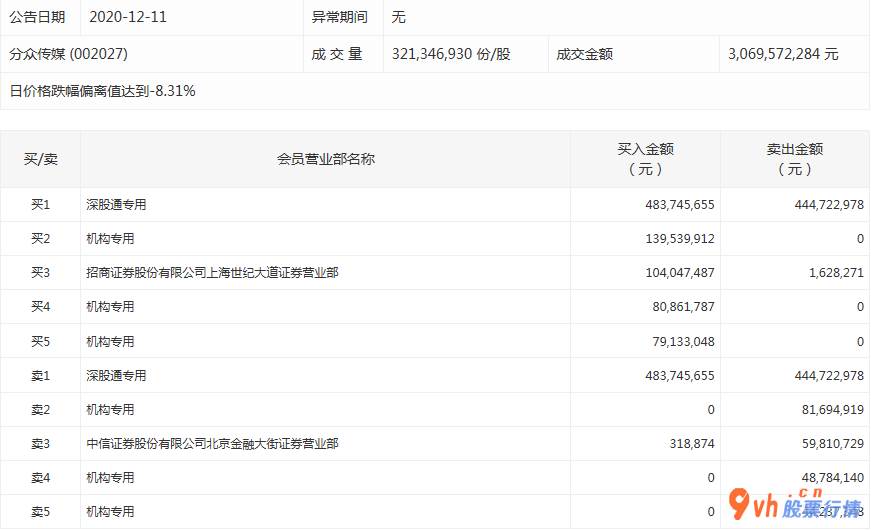871x530 pixels.
Task: Click the 483,745,655 value in 卖1 row
Action: (680, 376)
